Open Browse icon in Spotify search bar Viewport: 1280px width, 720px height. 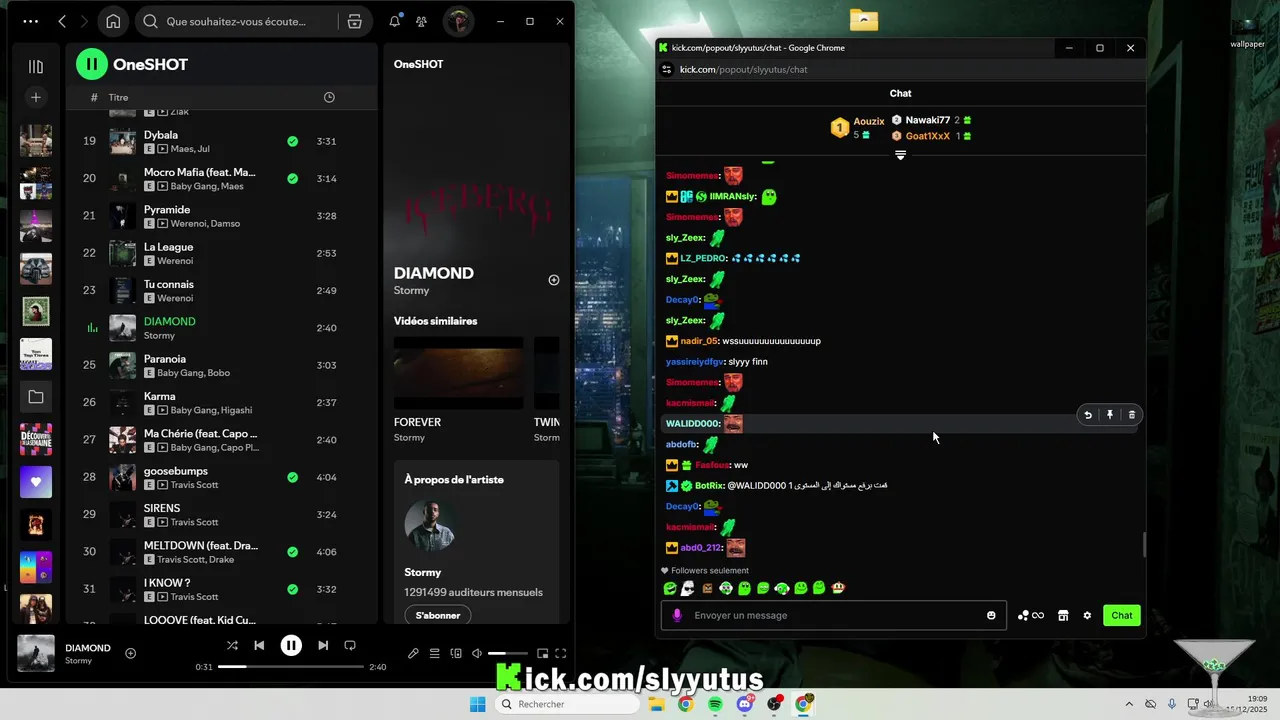point(354,21)
